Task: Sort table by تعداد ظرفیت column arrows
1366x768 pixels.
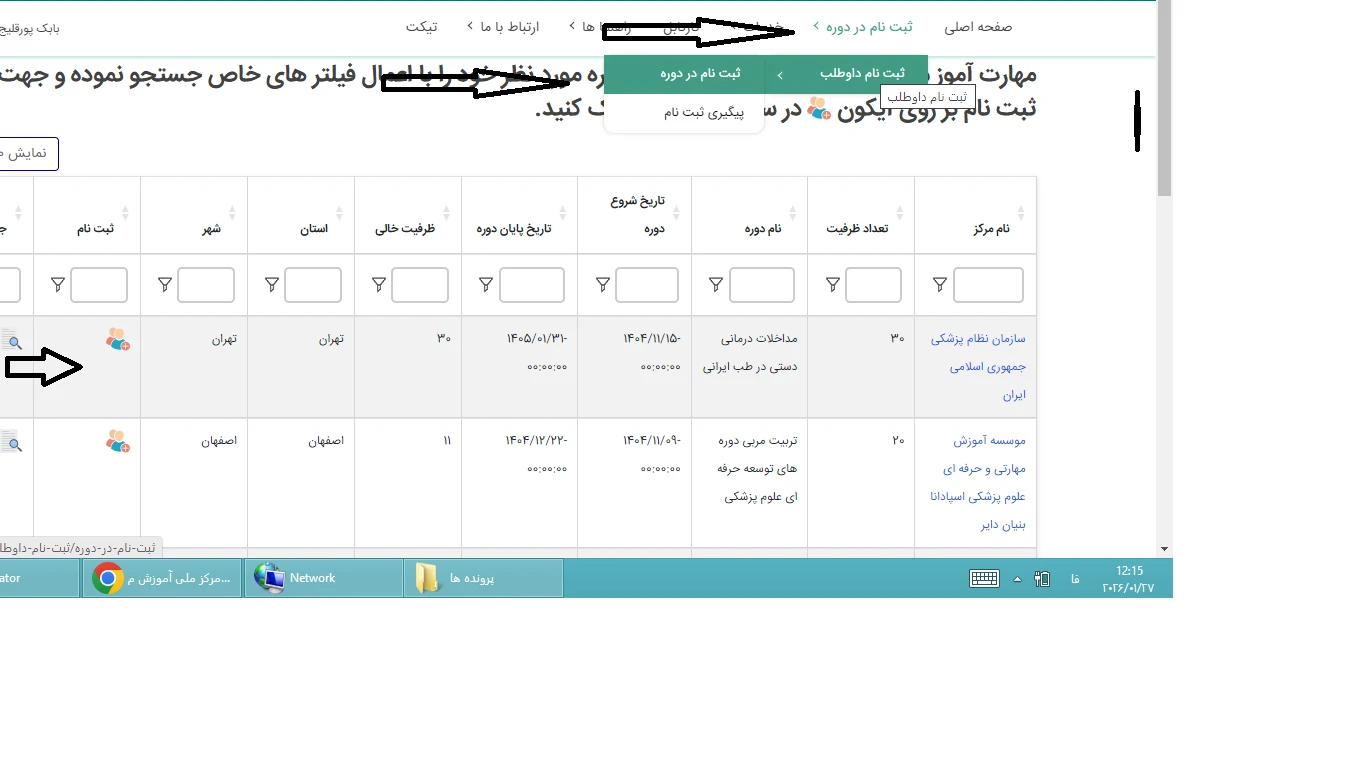Action: pos(900,213)
